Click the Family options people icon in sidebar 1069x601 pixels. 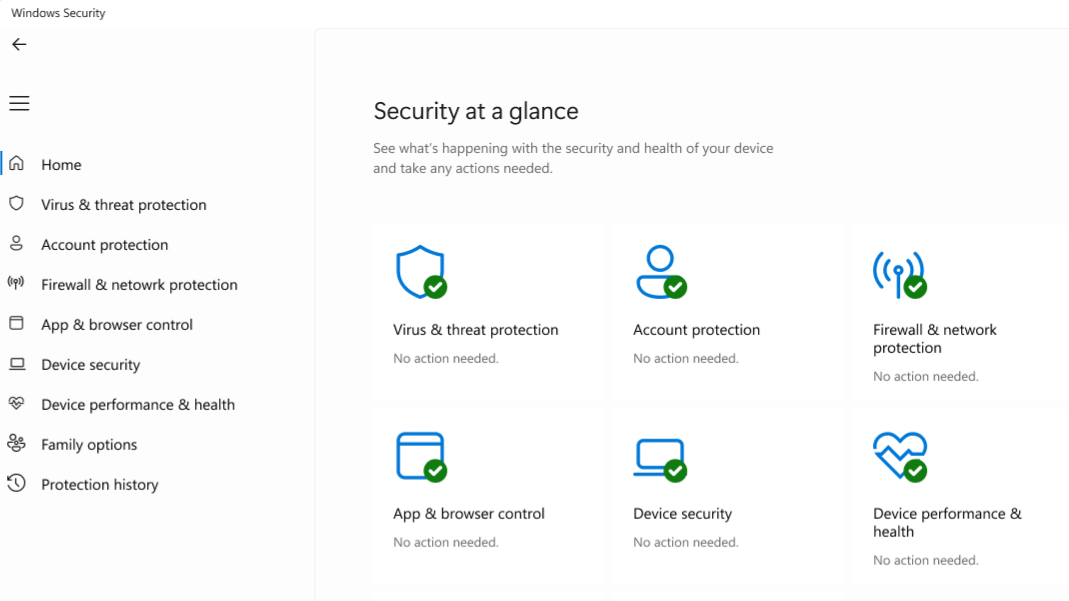(16, 443)
